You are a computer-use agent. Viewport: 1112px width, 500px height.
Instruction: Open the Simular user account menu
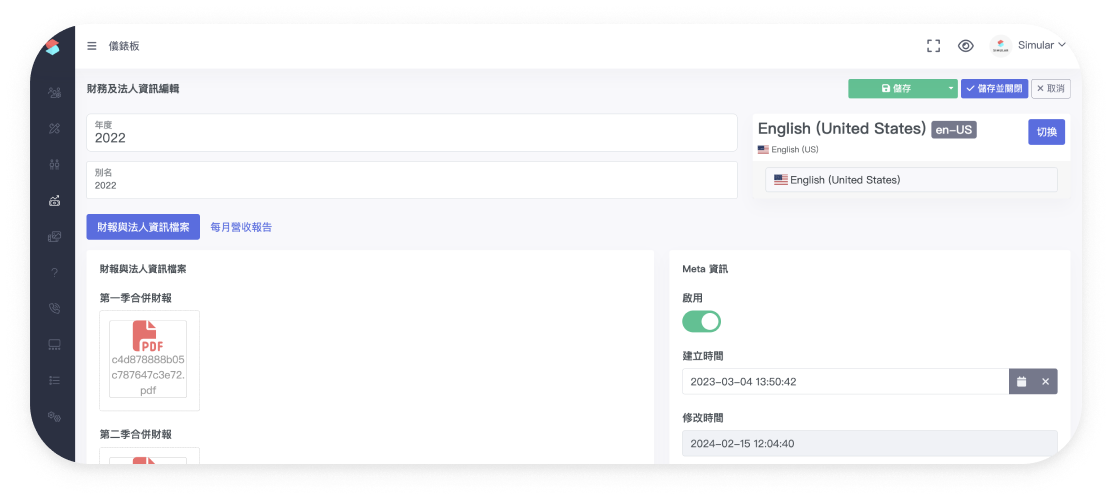click(x=1029, y=46)
